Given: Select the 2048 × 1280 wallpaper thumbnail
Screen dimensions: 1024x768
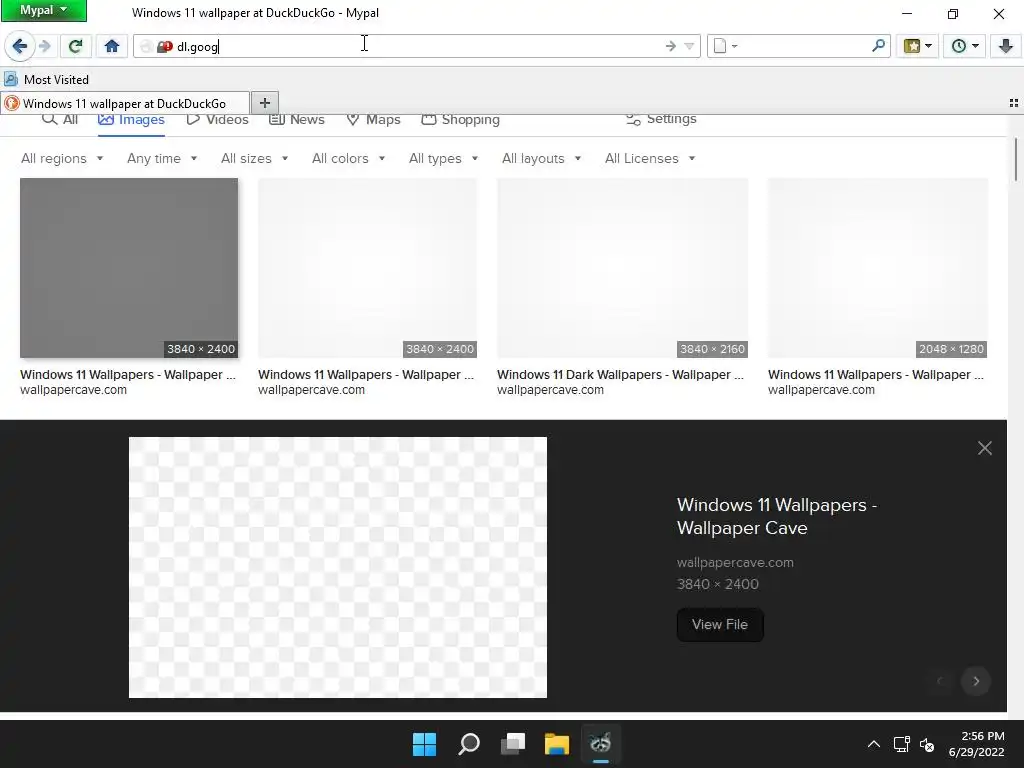Looking at the screenshot, I should [x=878, y=268].
